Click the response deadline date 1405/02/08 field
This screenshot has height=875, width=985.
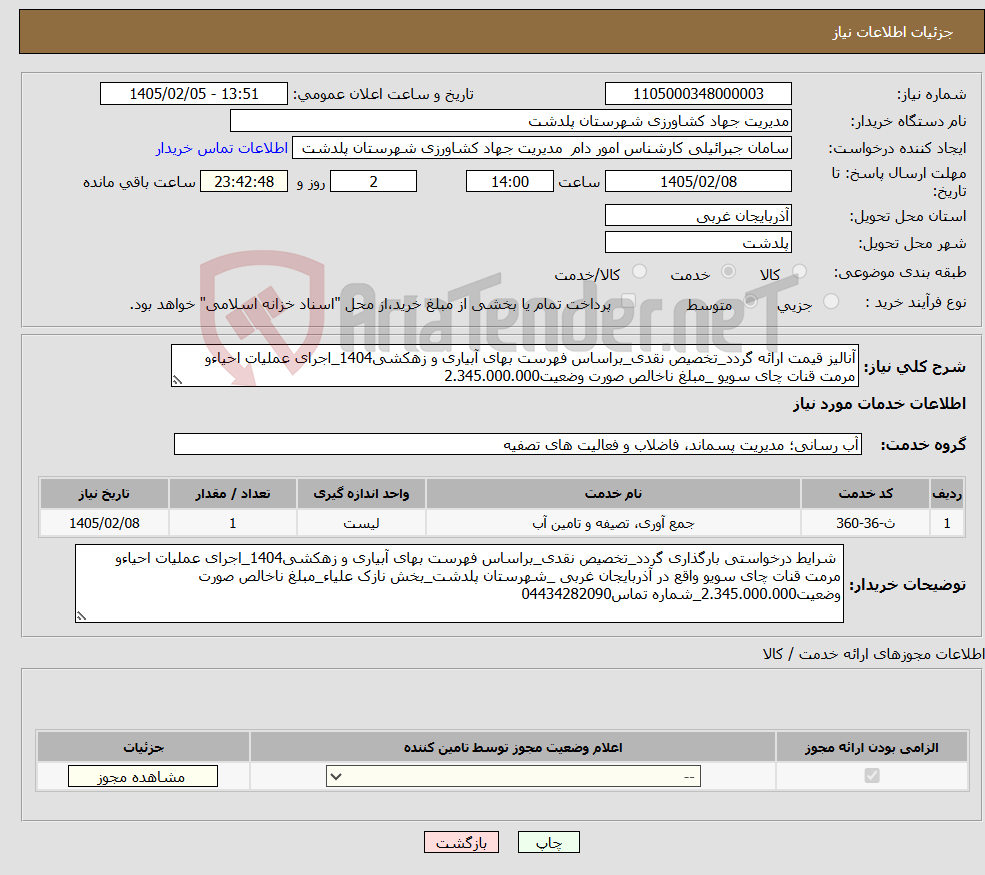tap(698, 182)
